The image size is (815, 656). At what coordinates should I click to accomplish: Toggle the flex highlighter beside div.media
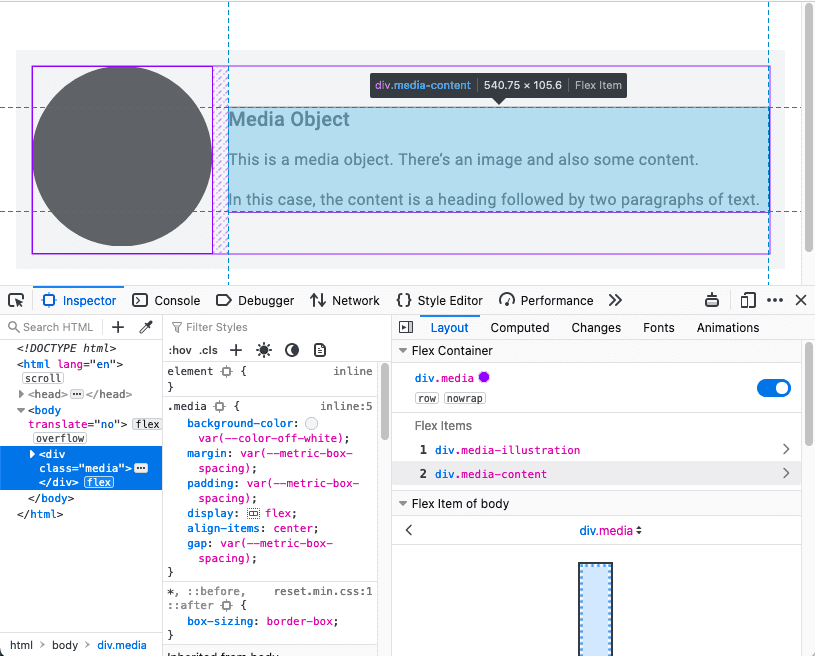(484, 378)
